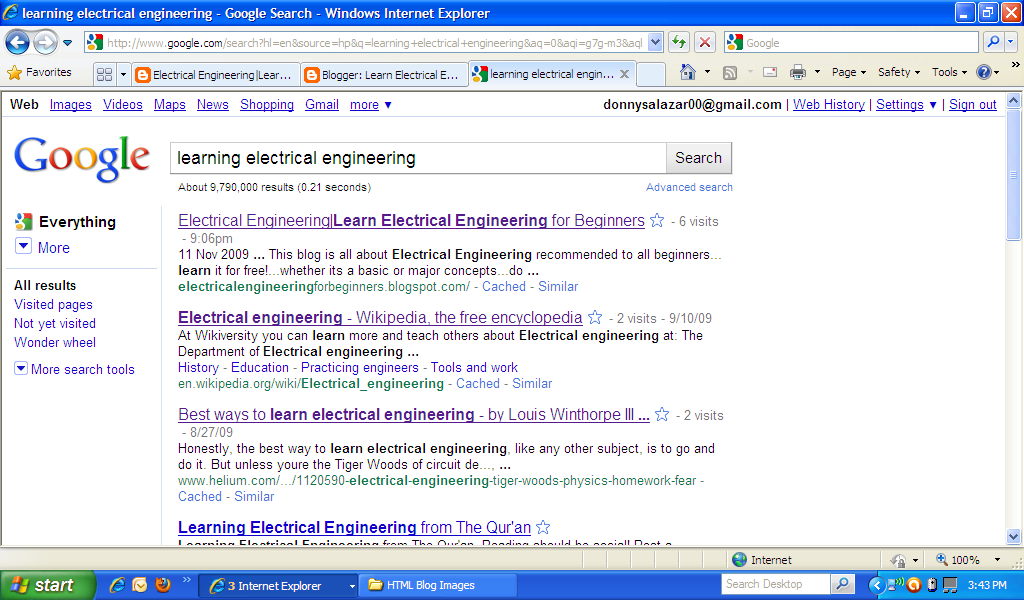The width and height of the screenshot is (1024, 600).
Task: Open Home button dropdown arrow
Action: point(707,72)
